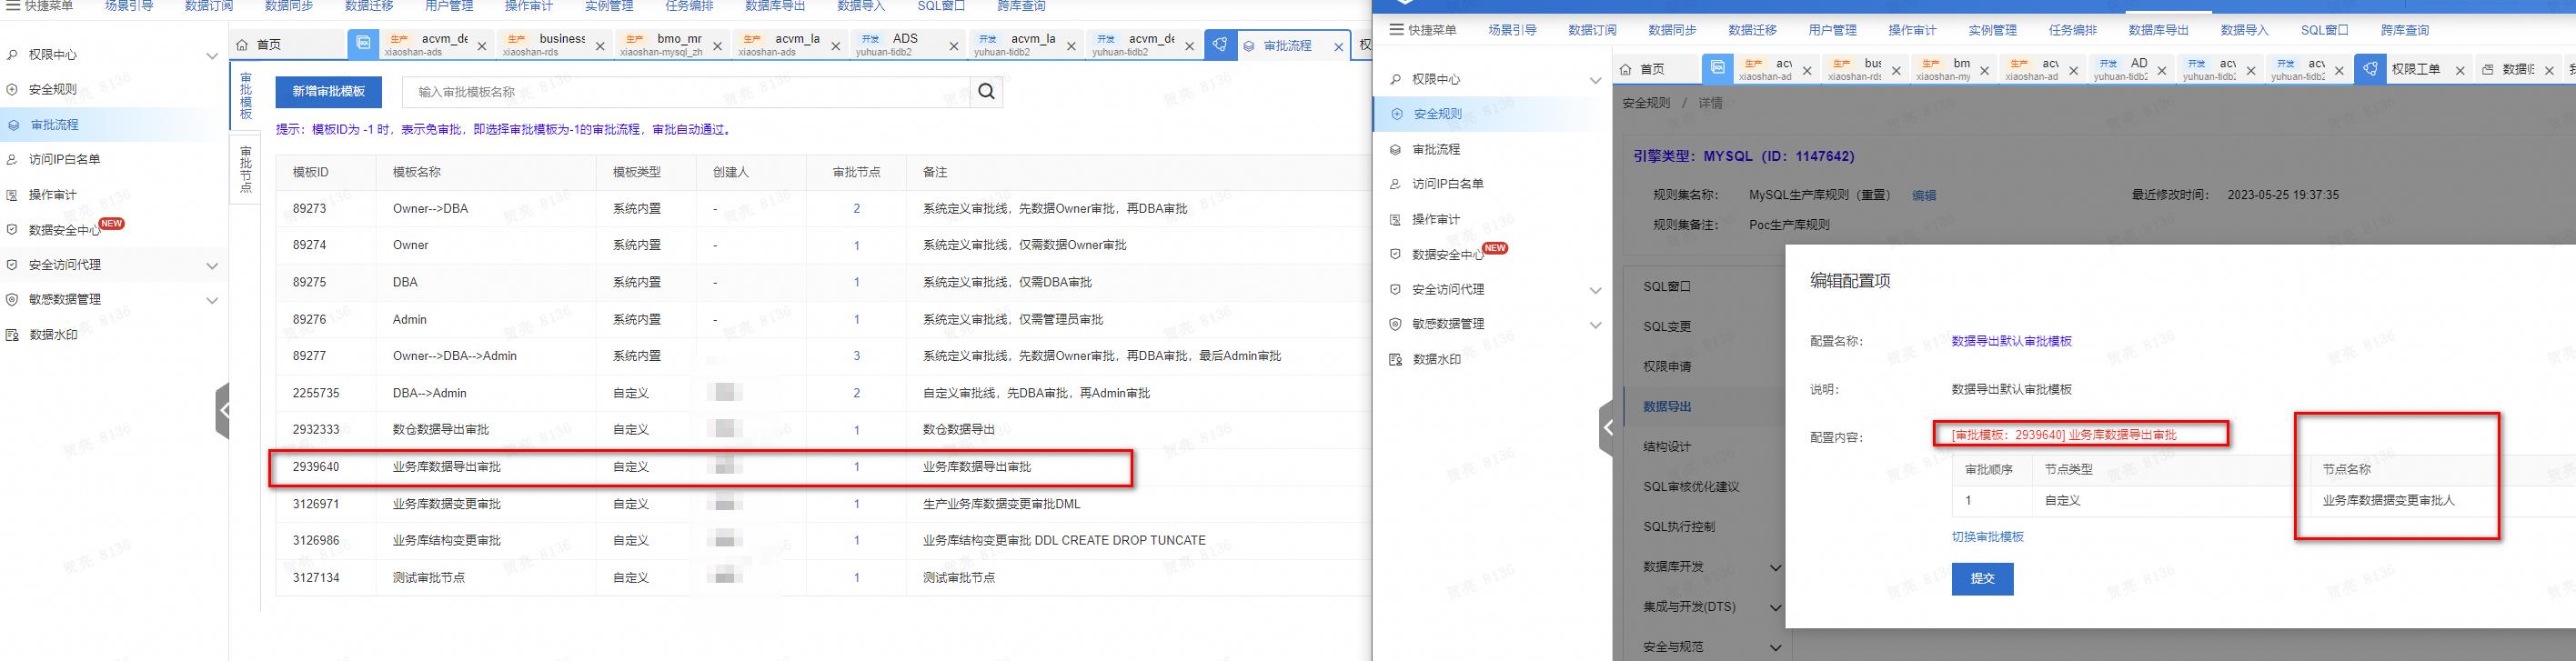
Task: Expand 敏感数据管理 chevron in right window sidebar
Action: pyautogui.click(x=1595, y=325)
